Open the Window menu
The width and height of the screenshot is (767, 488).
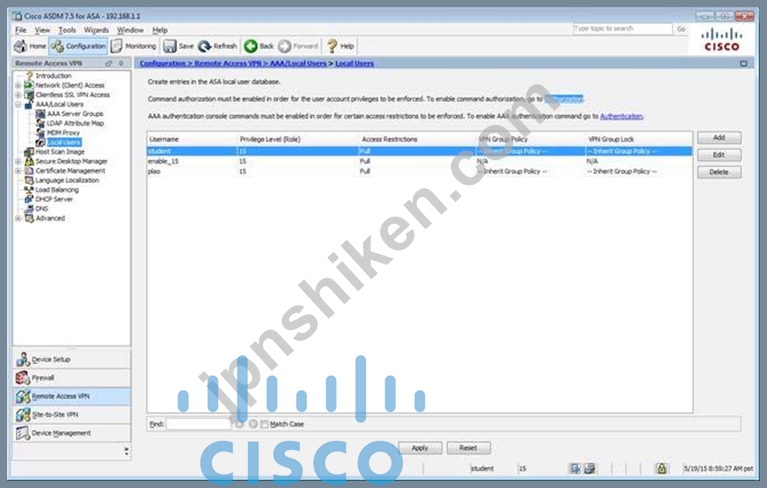click(x=130, y=30)
